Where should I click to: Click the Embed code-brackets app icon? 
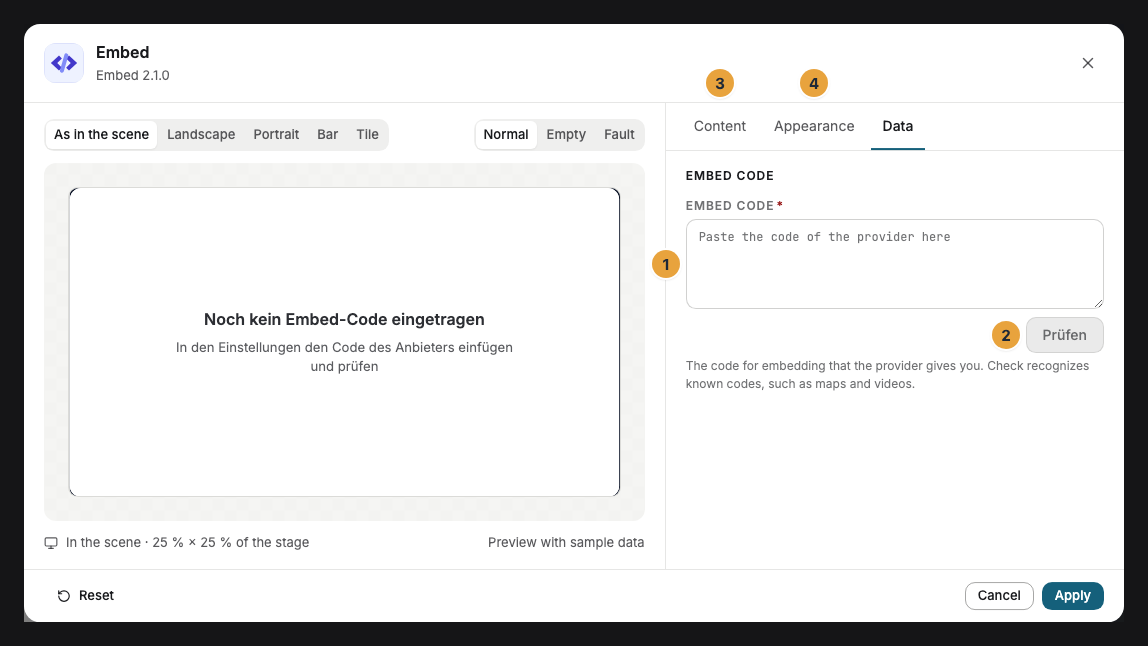click(x=64, y=63)
